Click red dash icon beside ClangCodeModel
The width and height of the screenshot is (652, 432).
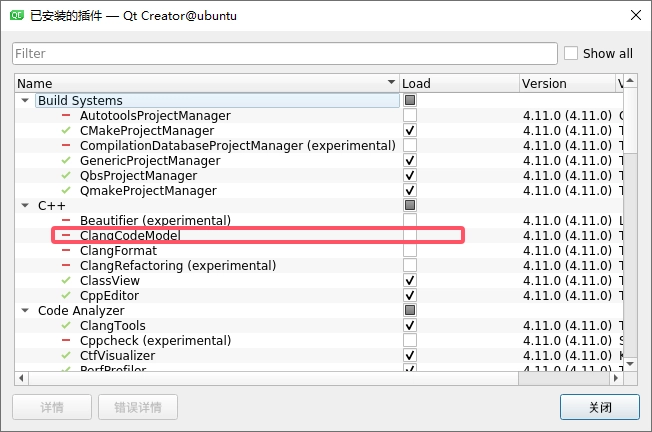coord(66,236)
